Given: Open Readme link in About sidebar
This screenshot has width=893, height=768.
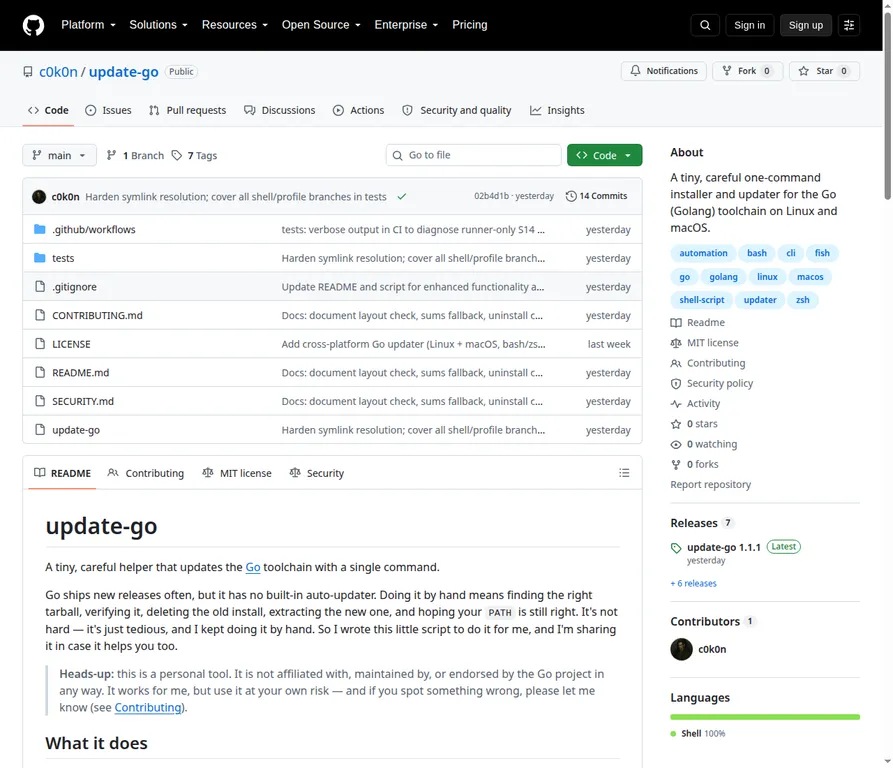Looking at the screenshot, I should point(698,323).
